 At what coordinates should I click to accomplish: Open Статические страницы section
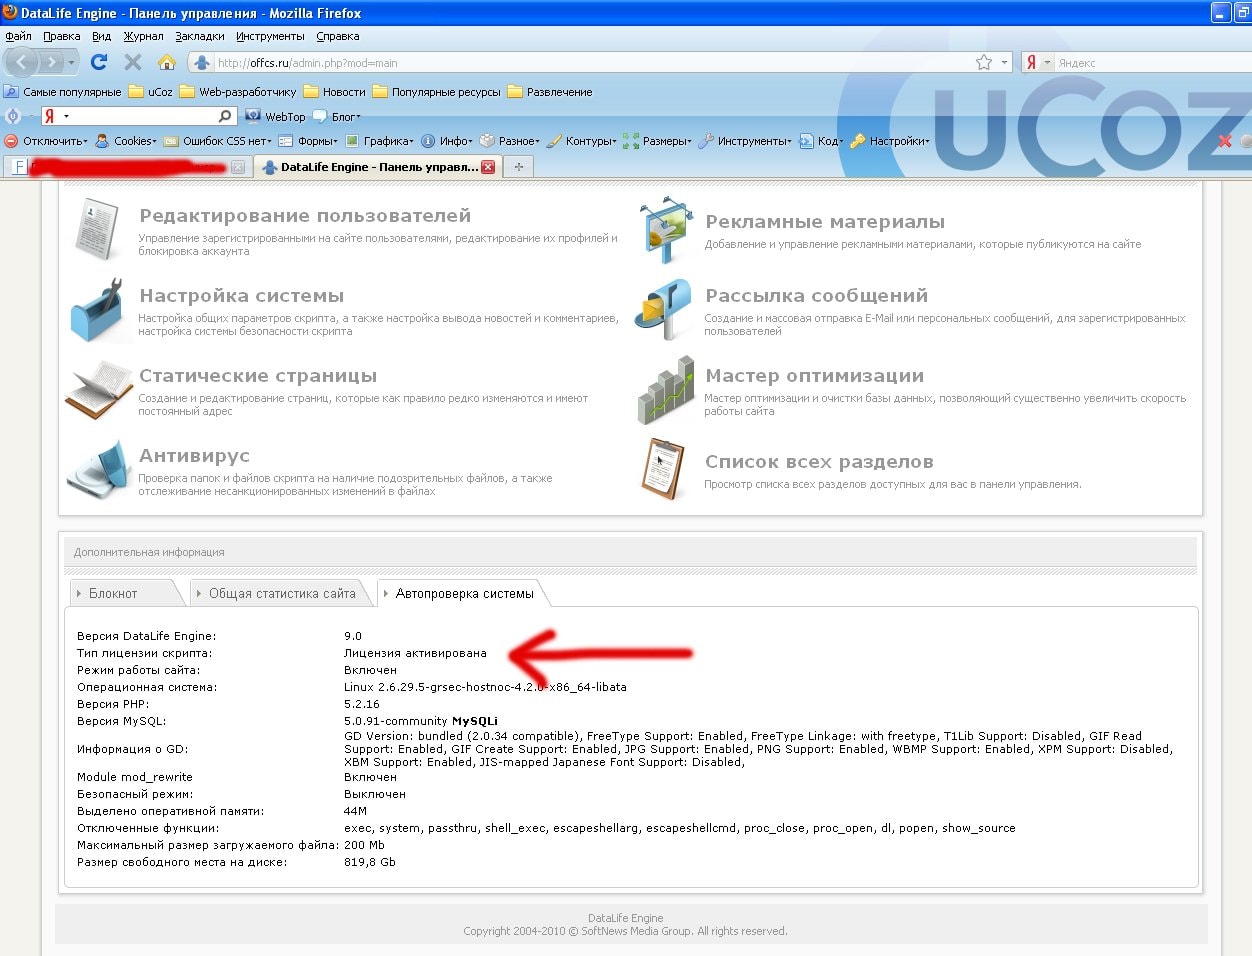258,376
